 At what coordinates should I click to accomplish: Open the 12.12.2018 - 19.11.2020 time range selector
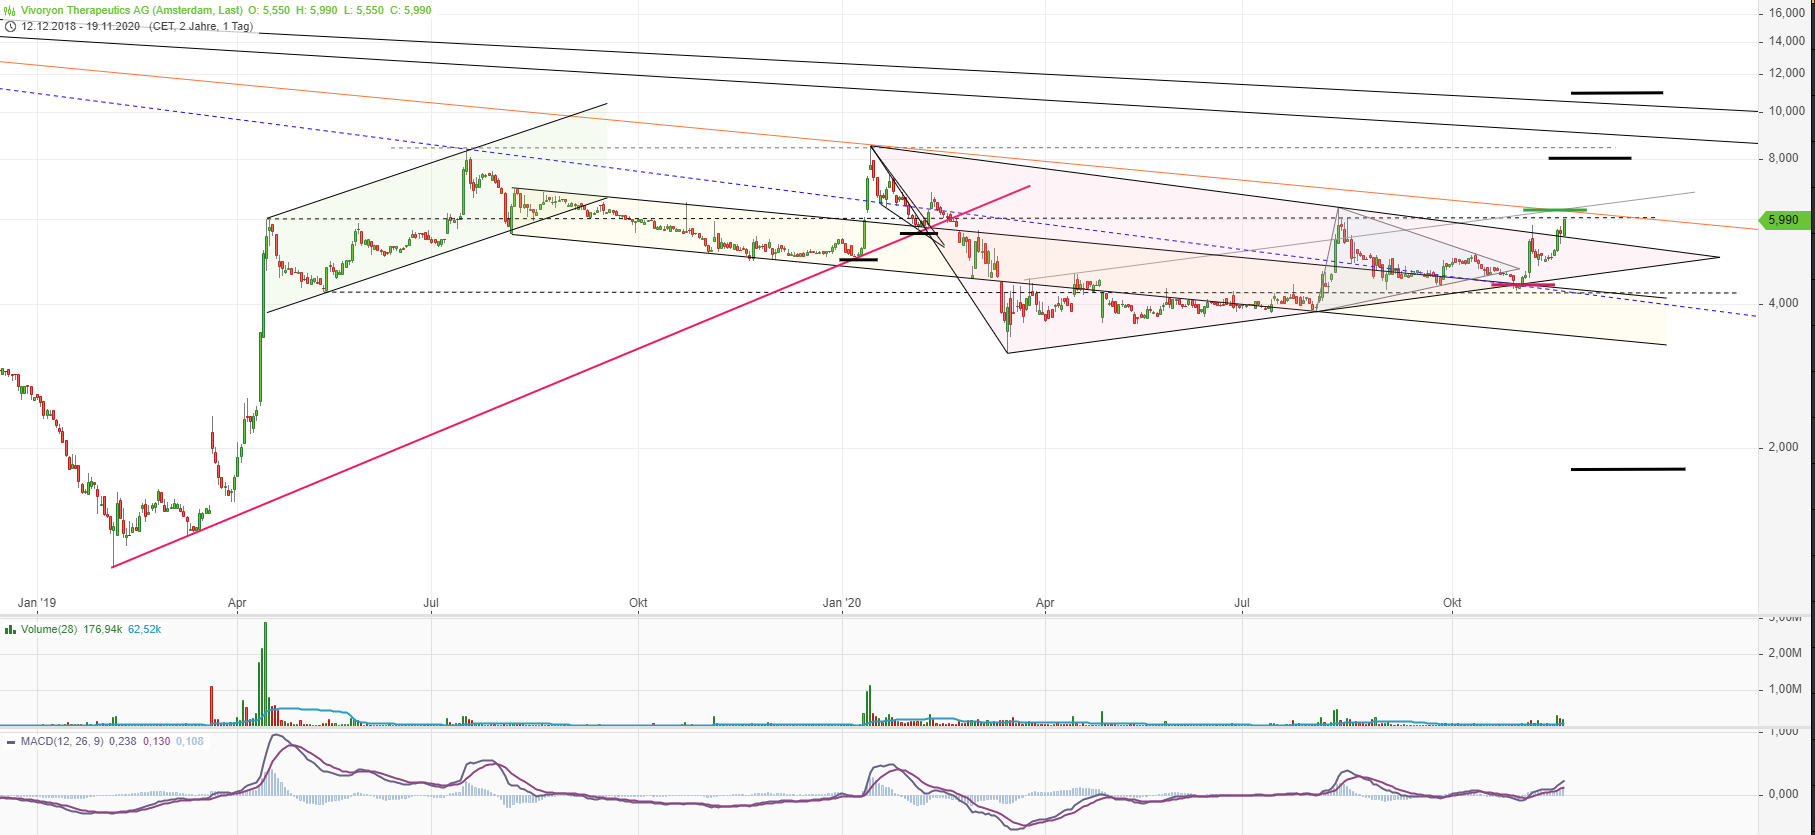tap(81, 26)
